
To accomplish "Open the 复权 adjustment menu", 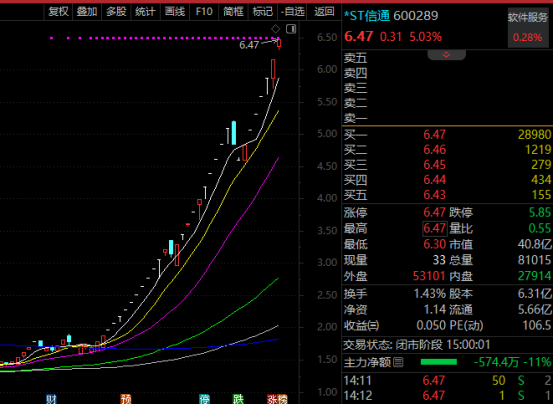I will [58, 12].
